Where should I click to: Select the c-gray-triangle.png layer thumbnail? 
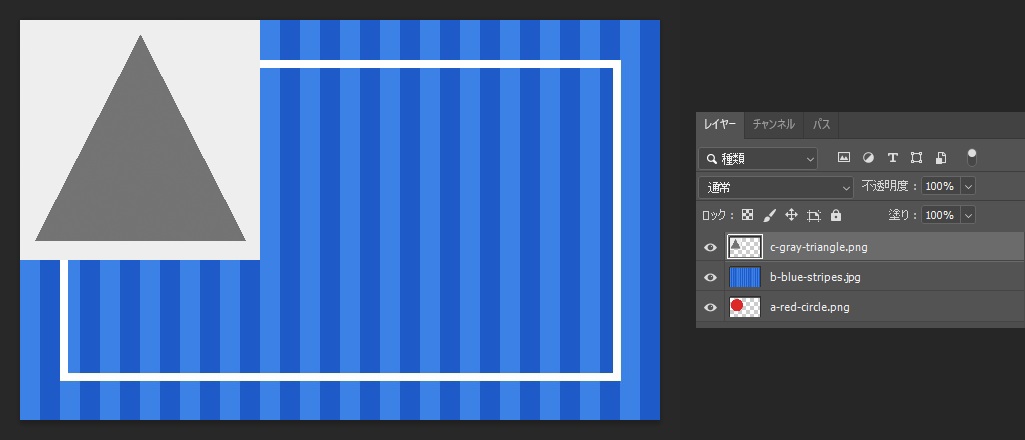click(745, 247)
